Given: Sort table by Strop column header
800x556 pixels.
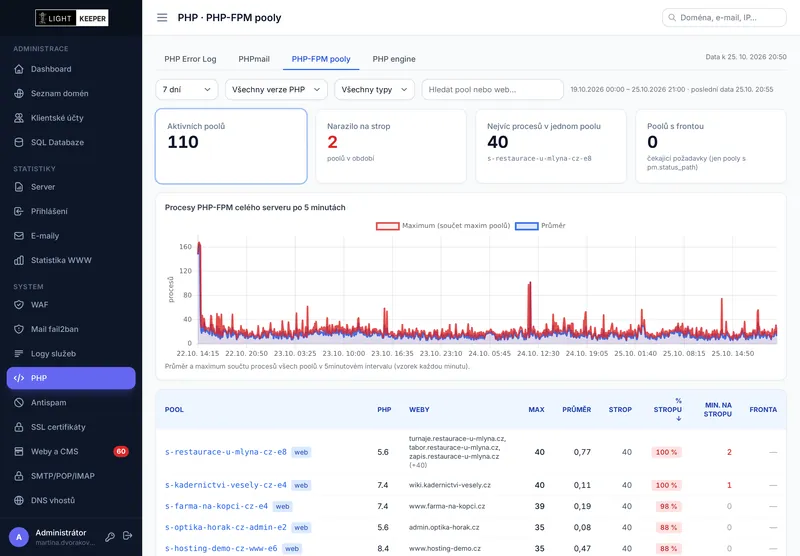Looking at the screenshot, I should pos(620,410).
